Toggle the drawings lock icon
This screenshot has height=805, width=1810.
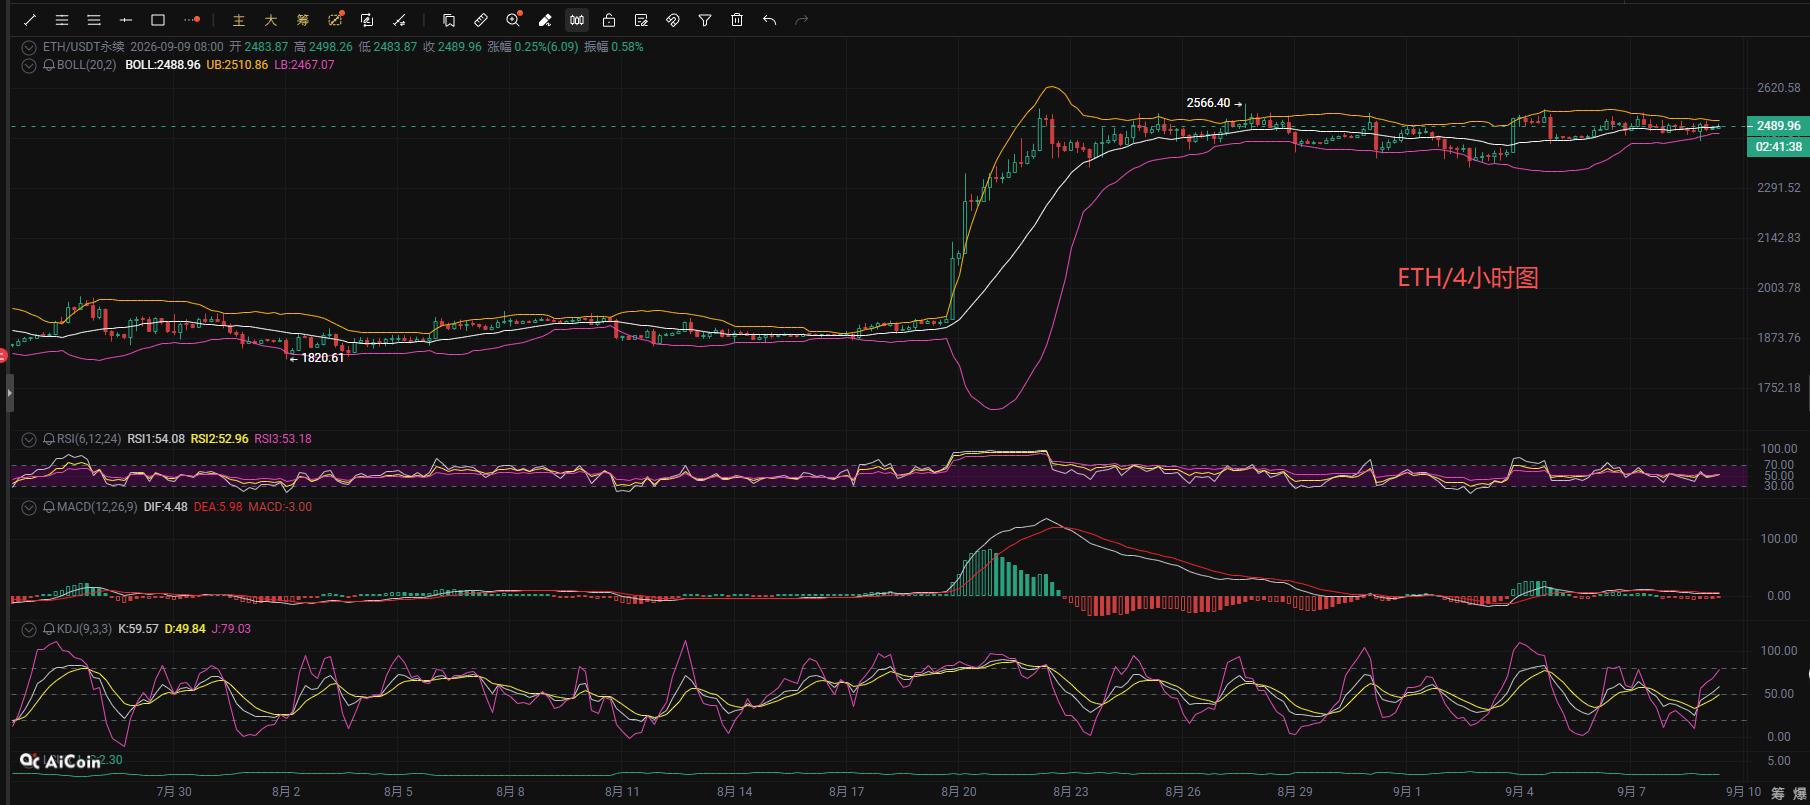click(609, 20)
